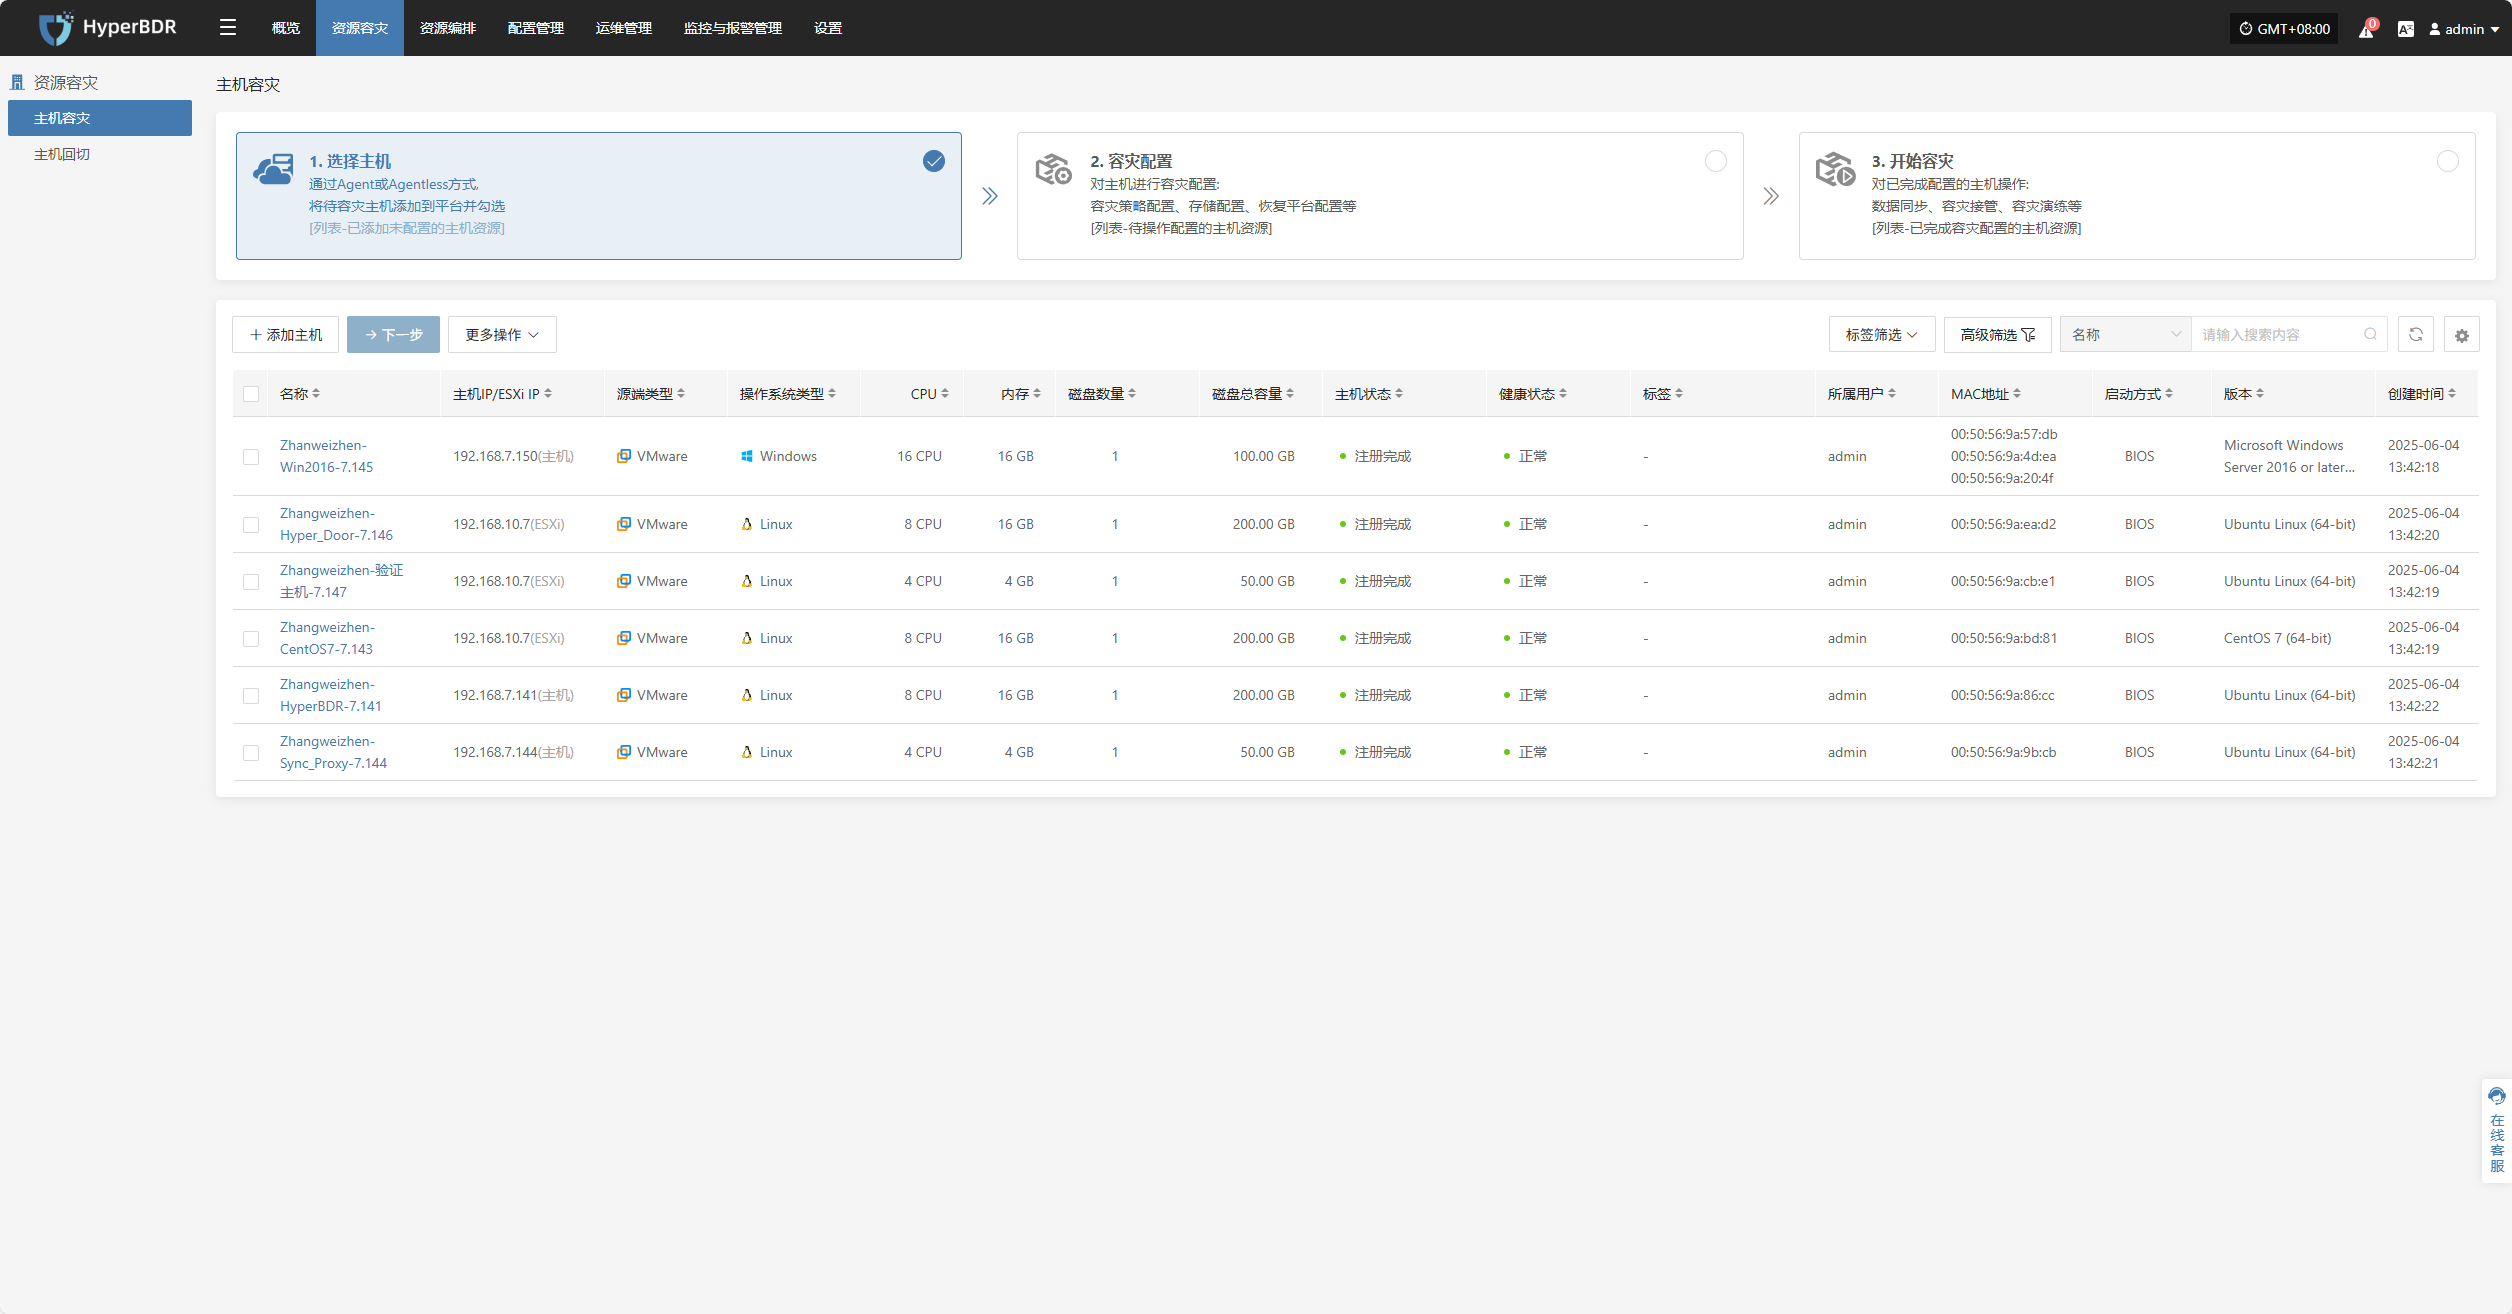The image size is (2512, 1314).
Task: Open 高级筛选 advanced filter
Action: pyautogui.click(x=1997, y=335)
